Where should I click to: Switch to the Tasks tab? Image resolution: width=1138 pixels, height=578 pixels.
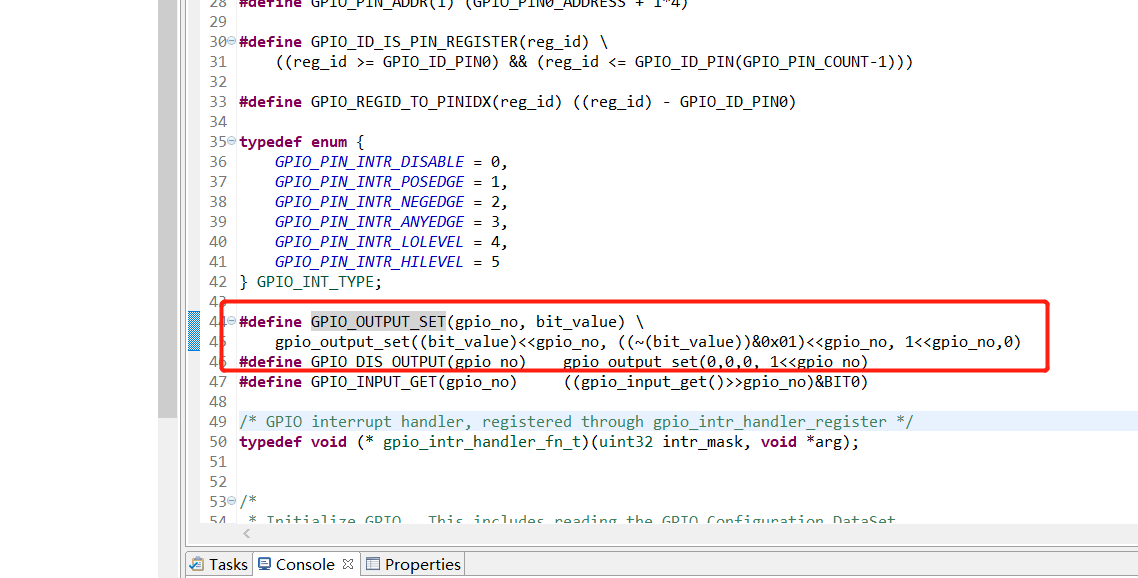click(x=218, y=564)
